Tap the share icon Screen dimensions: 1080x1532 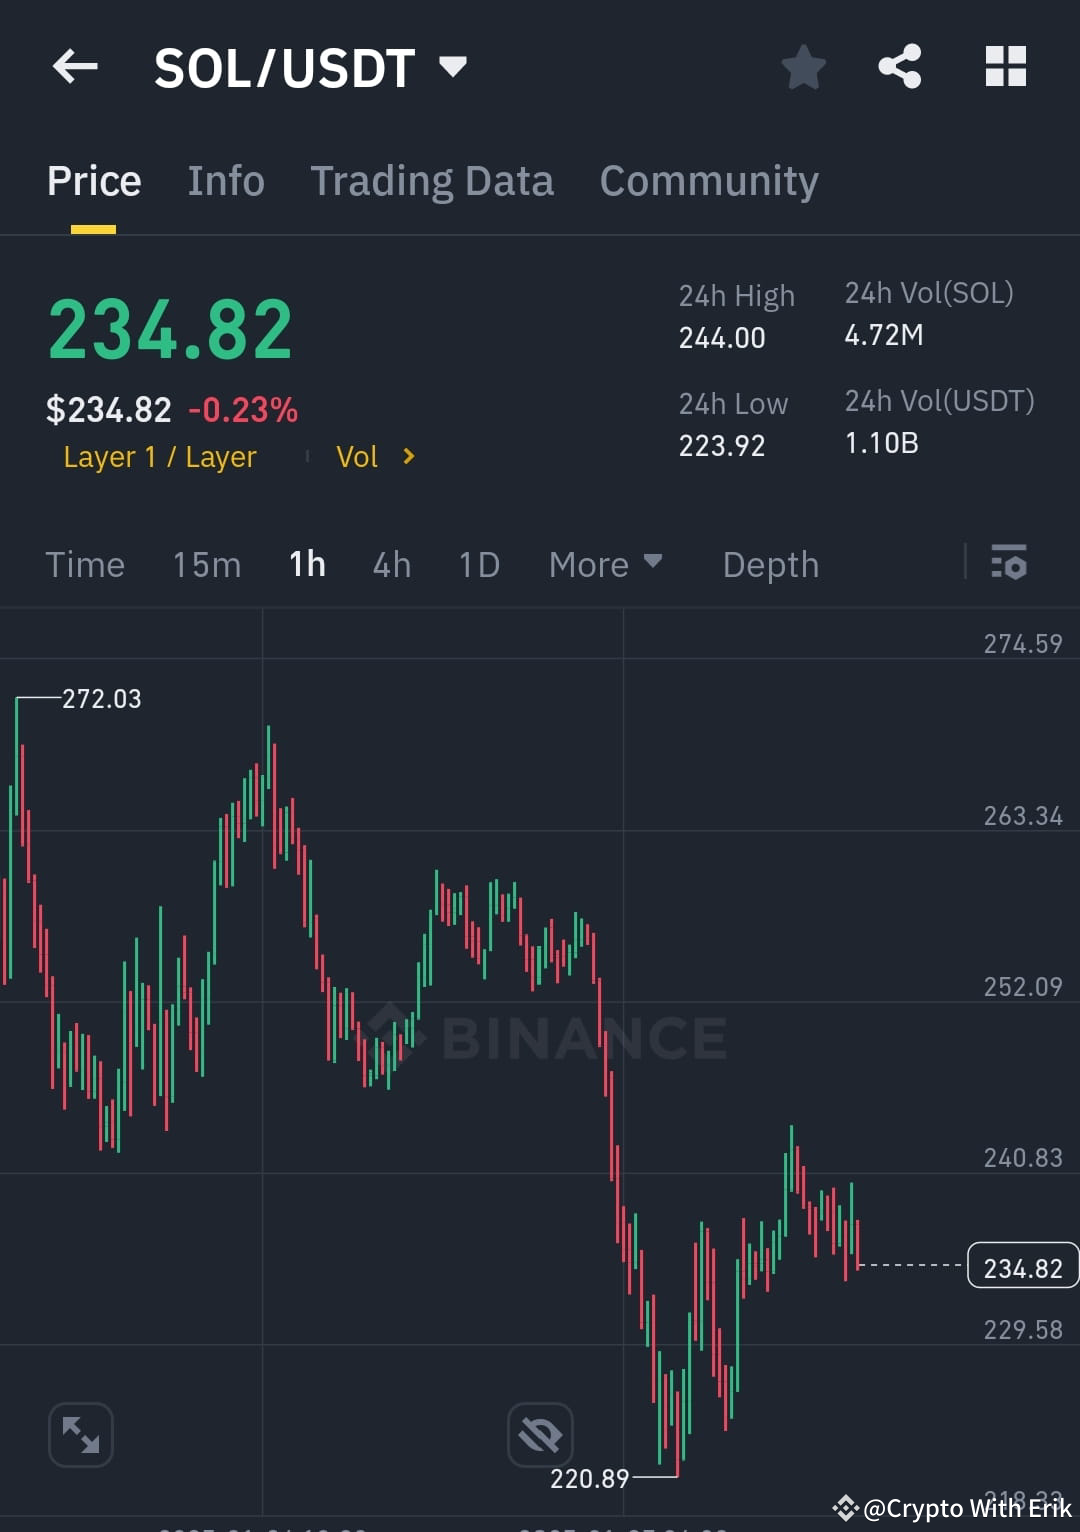[899, 66]
